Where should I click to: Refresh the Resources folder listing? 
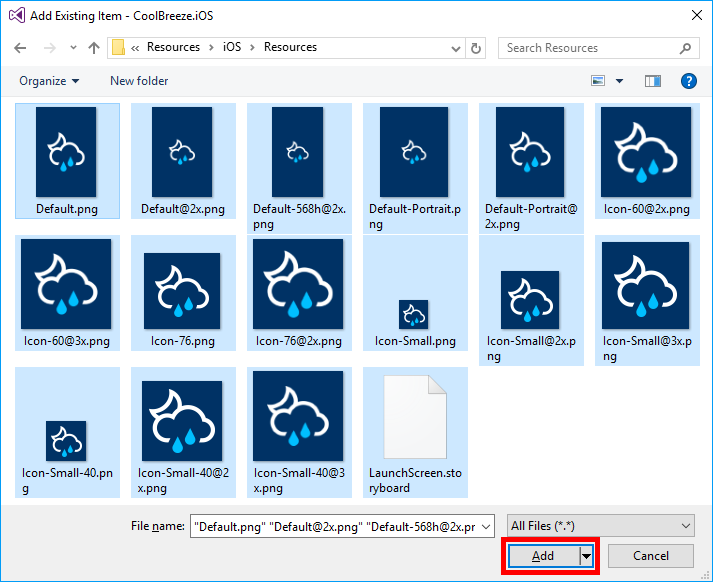point(477,48)
